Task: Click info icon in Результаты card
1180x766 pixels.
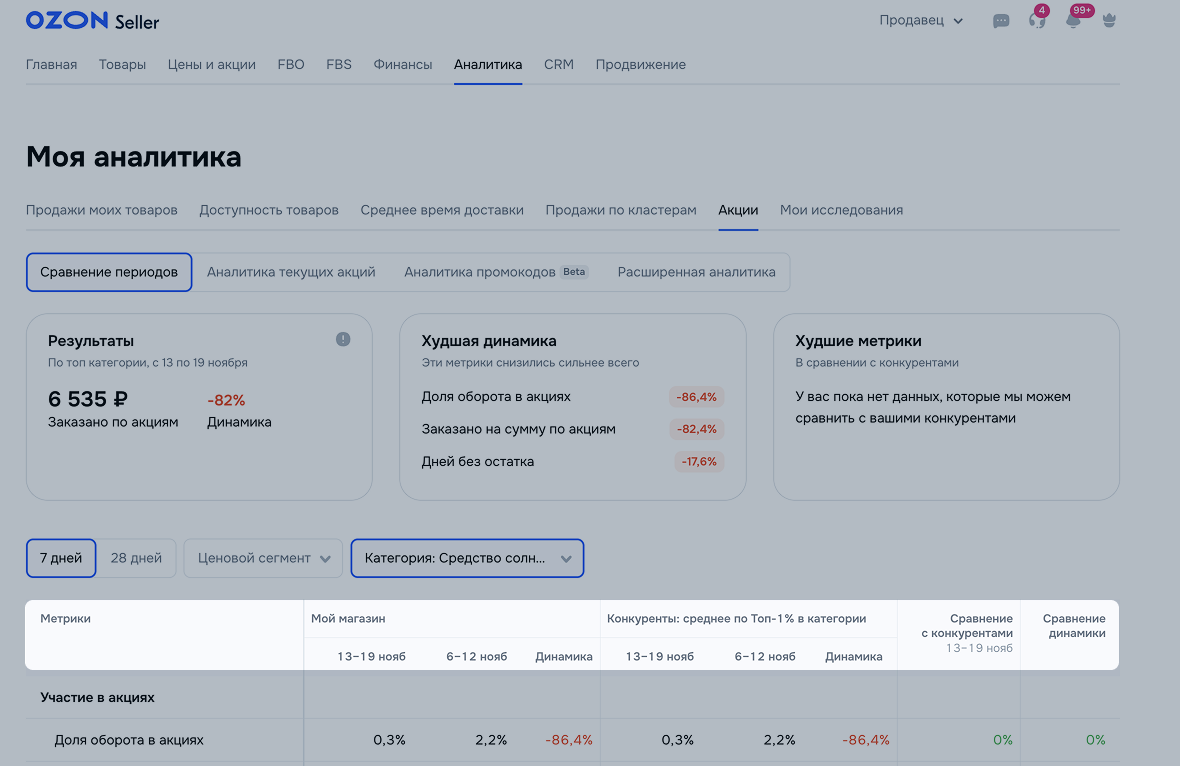Action: 343,339
